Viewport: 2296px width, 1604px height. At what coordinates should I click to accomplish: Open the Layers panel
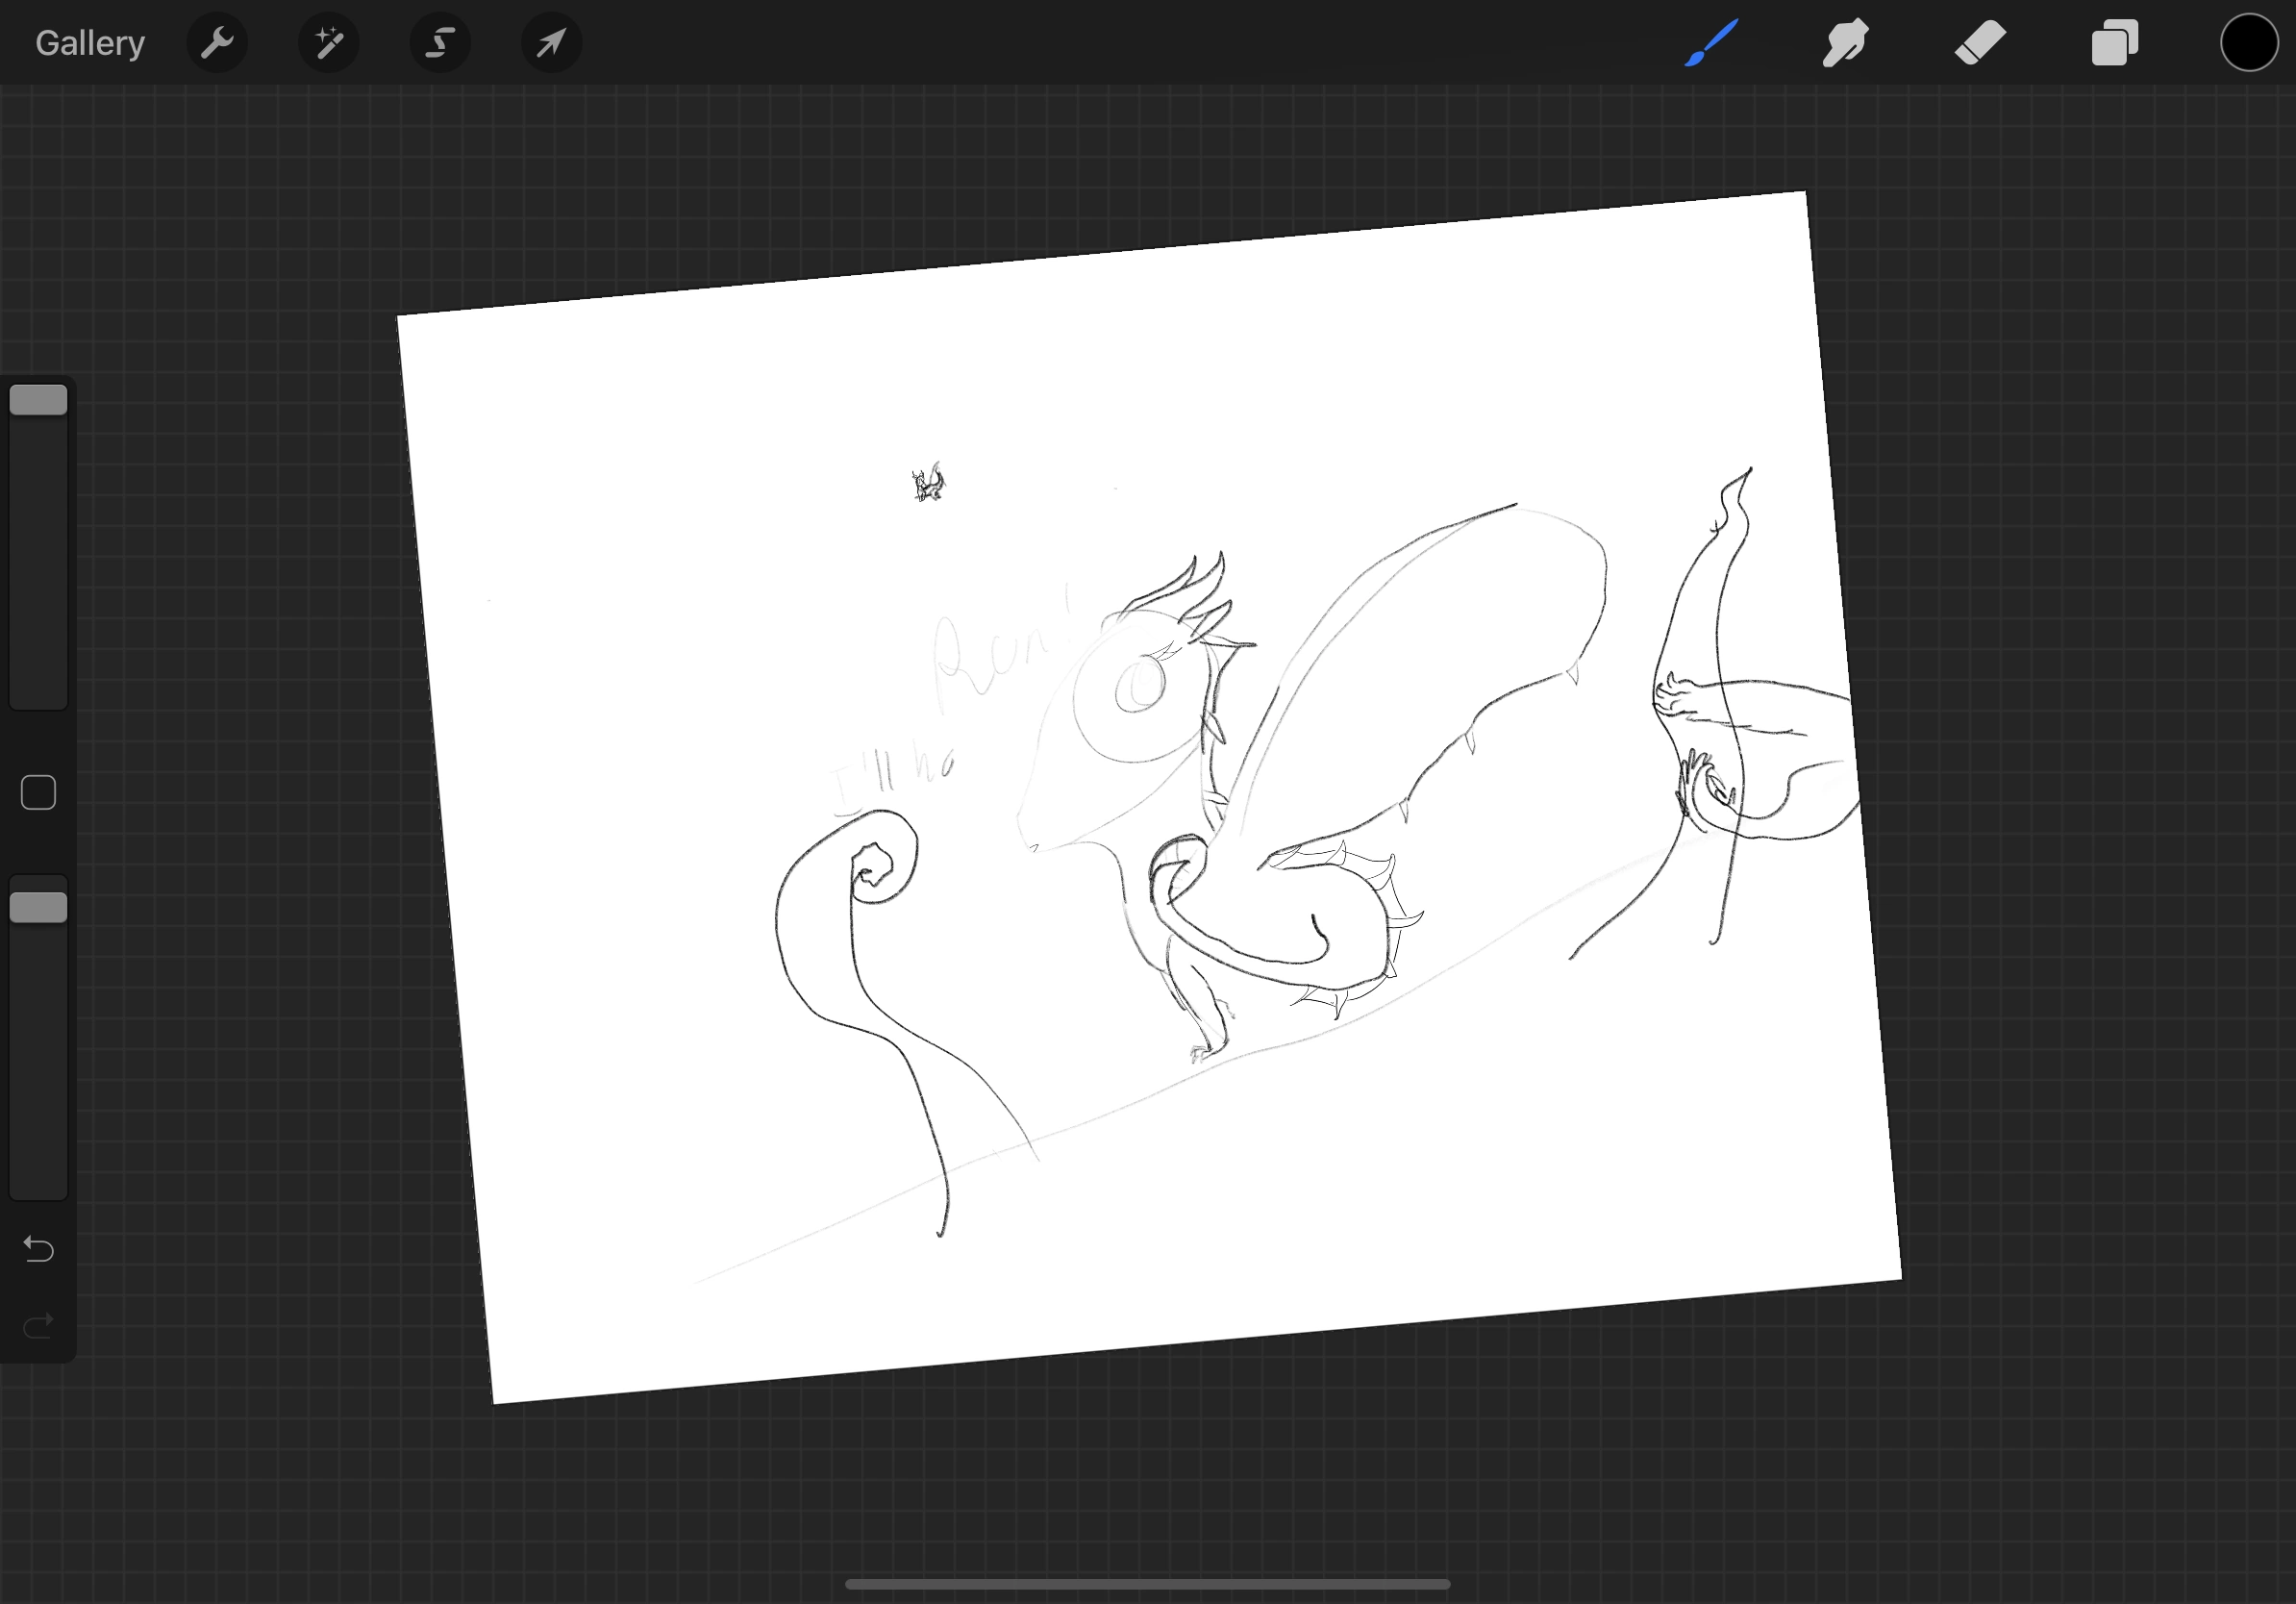pyautogui.click(x=2114, y=43)
